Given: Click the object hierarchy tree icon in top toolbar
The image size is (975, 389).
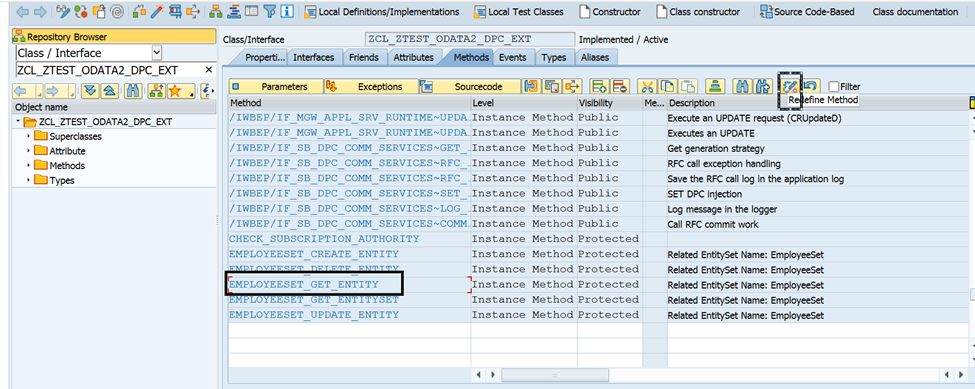Looking at the screenshot, I should pos(216,11).
